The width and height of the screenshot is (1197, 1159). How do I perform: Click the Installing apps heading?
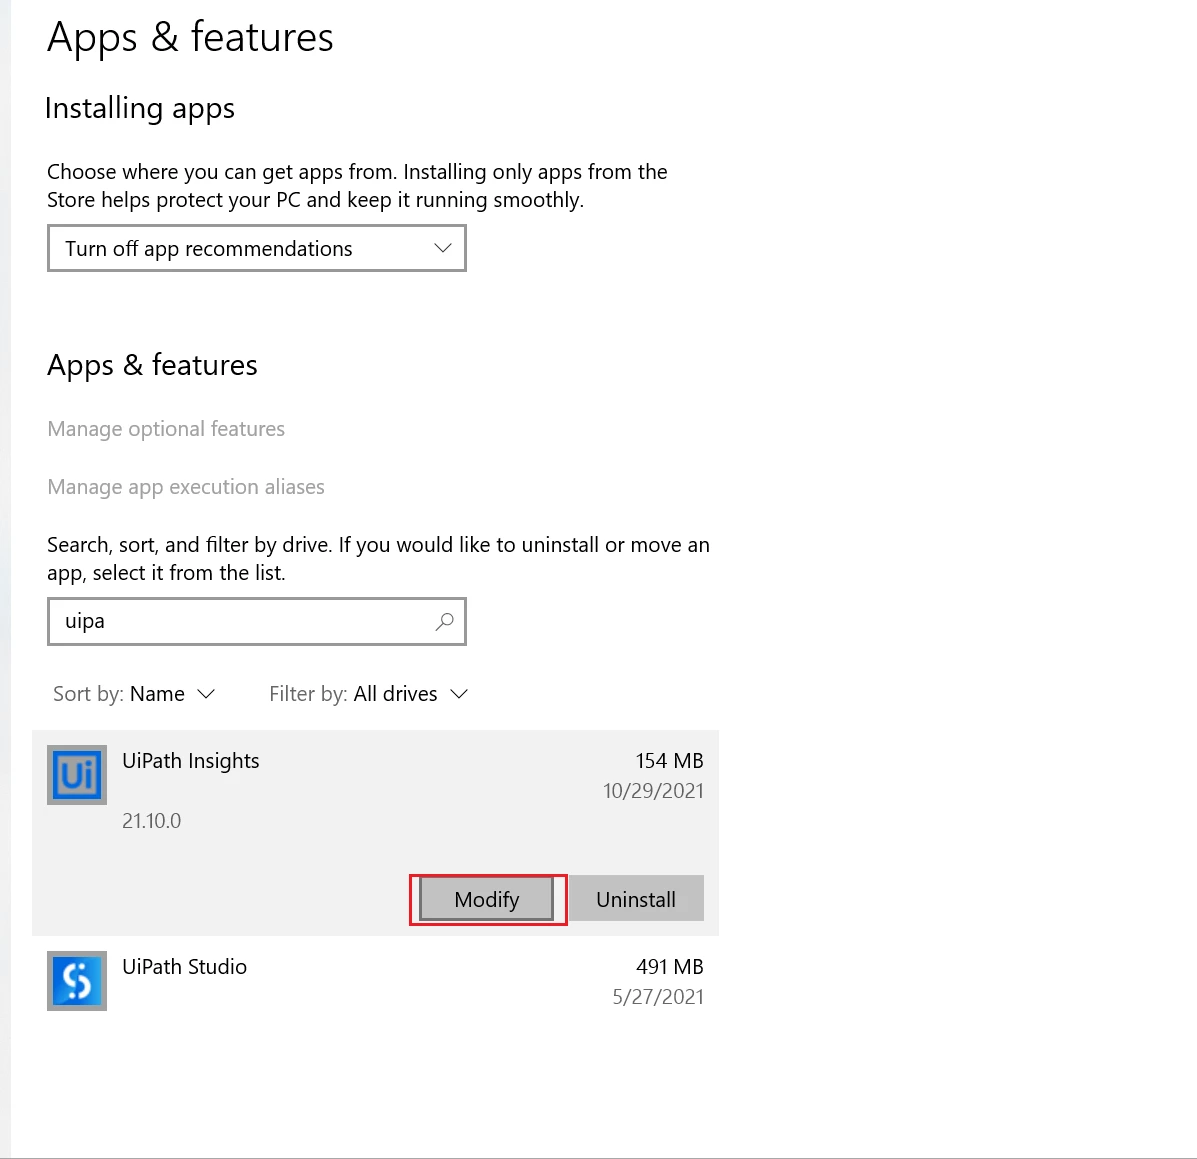click(x=140, y=108)
